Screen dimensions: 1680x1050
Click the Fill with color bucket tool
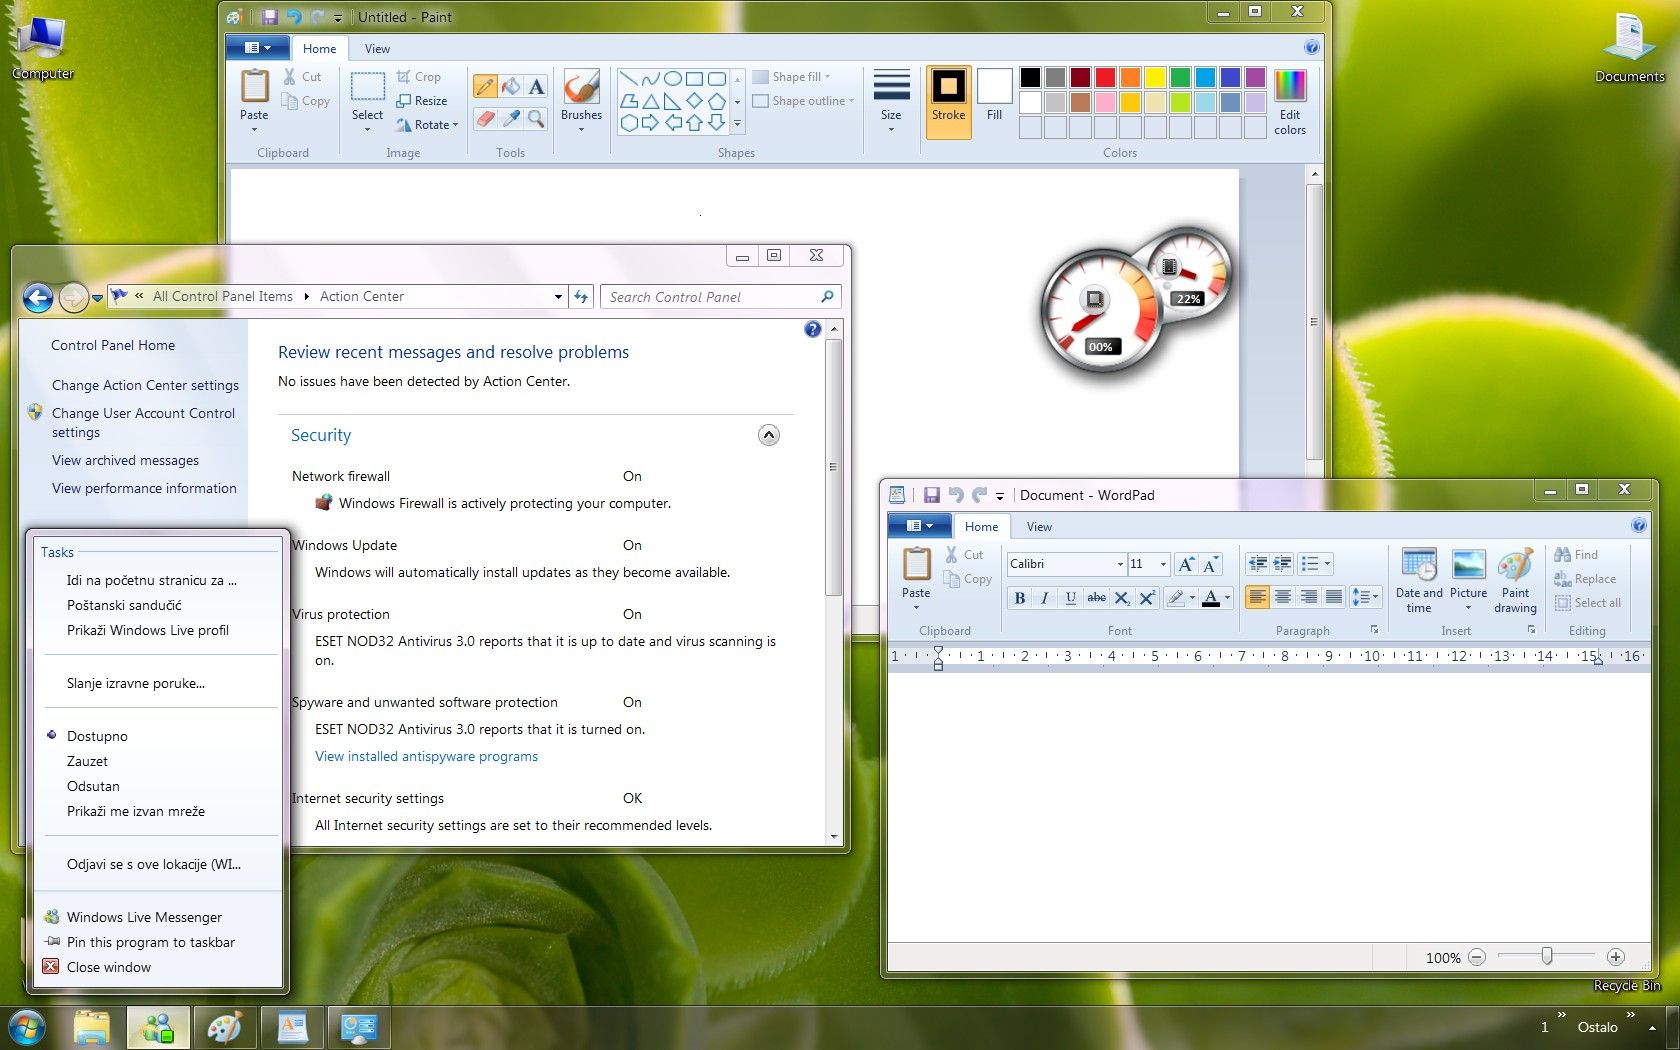coord(511,87)
